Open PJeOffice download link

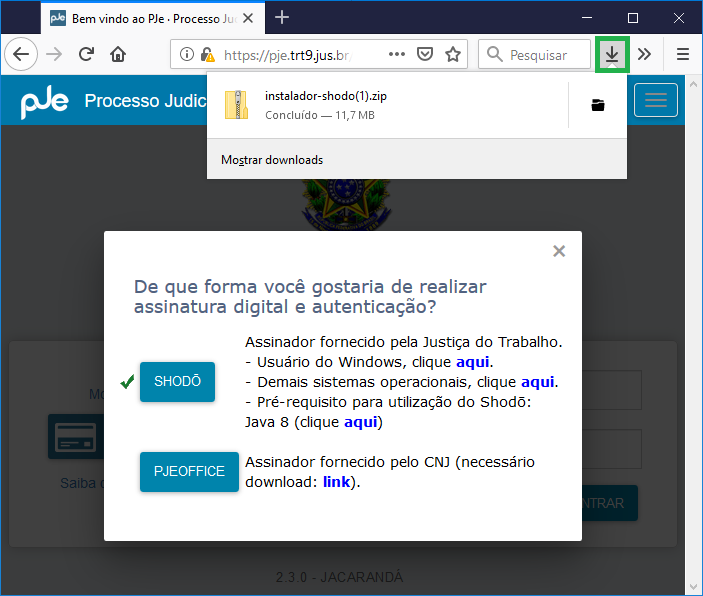(336, 482)
